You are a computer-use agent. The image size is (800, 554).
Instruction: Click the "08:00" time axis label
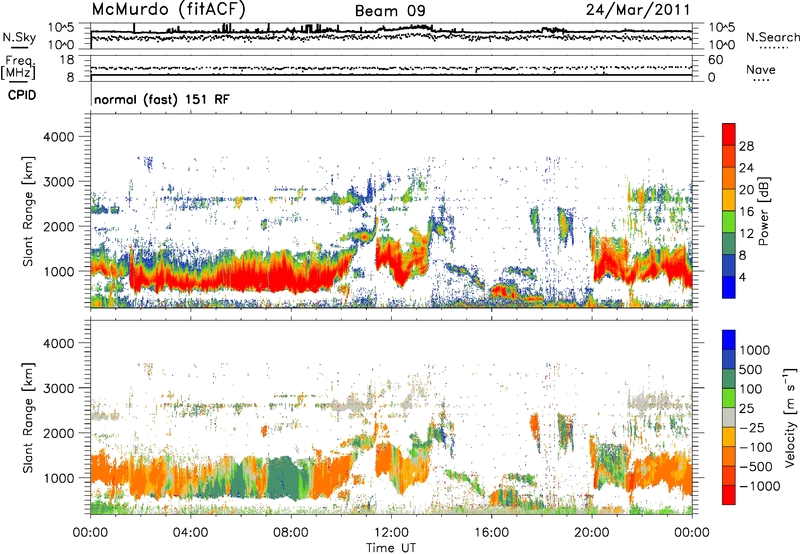(291, 533)
